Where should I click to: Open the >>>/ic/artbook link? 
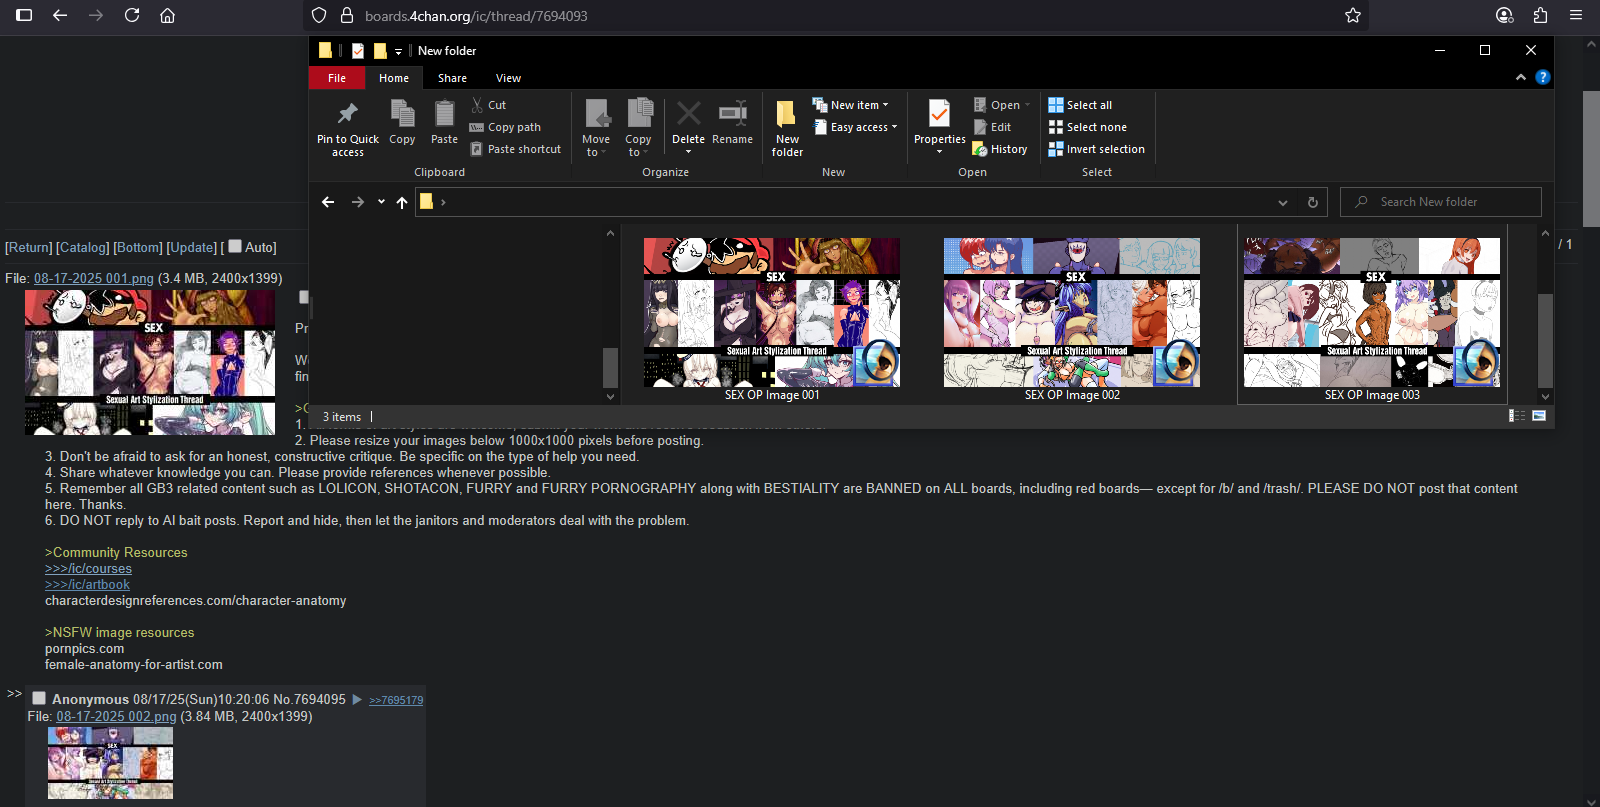[x=87, y=584]
